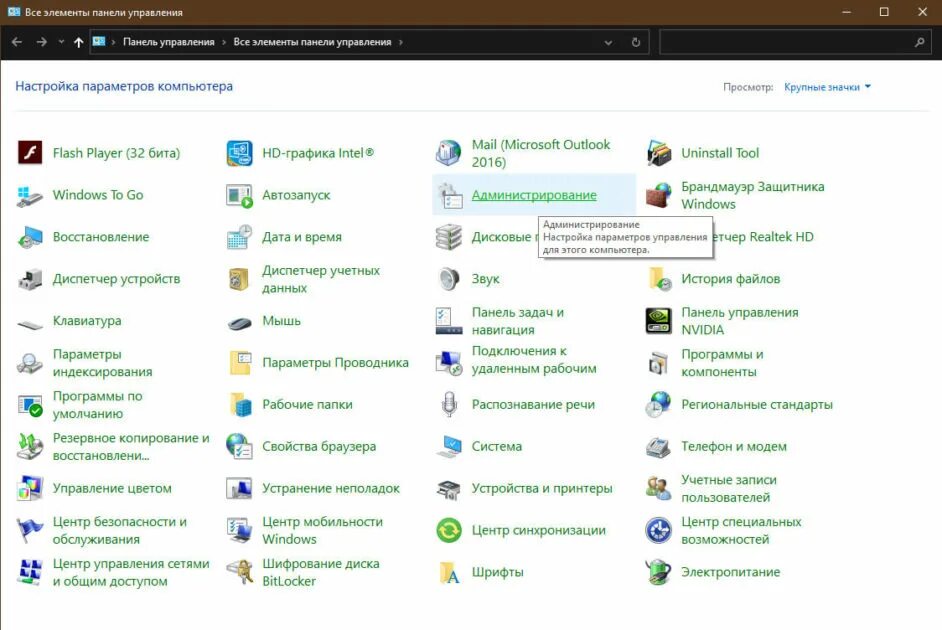Expand the chevron after the address bar root icon

[x=113, y=42]
